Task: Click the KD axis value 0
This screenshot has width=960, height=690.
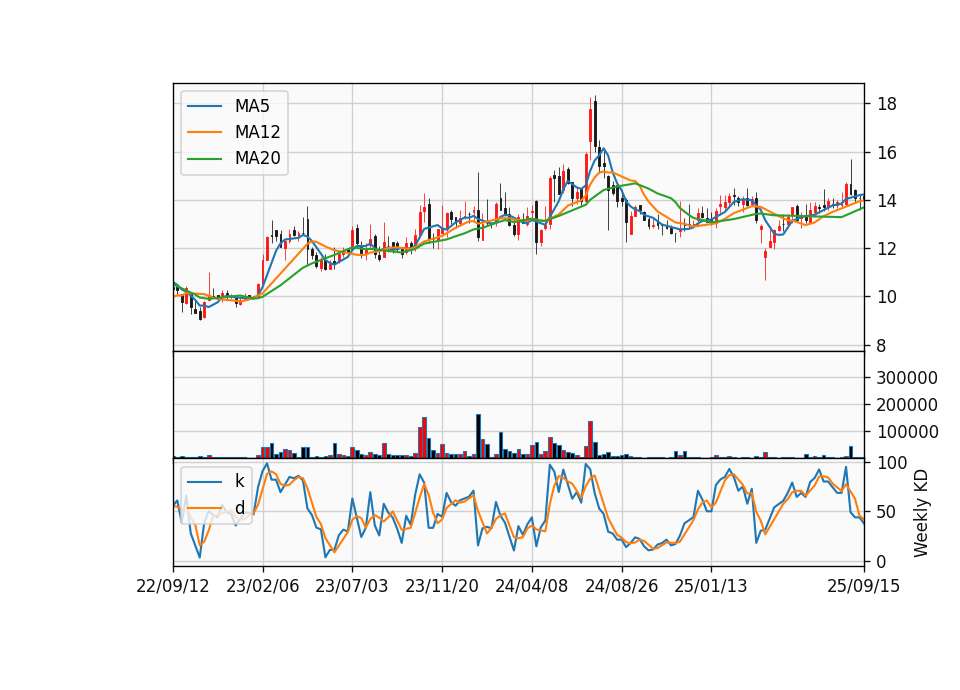Action: click(x=882, y=561)
